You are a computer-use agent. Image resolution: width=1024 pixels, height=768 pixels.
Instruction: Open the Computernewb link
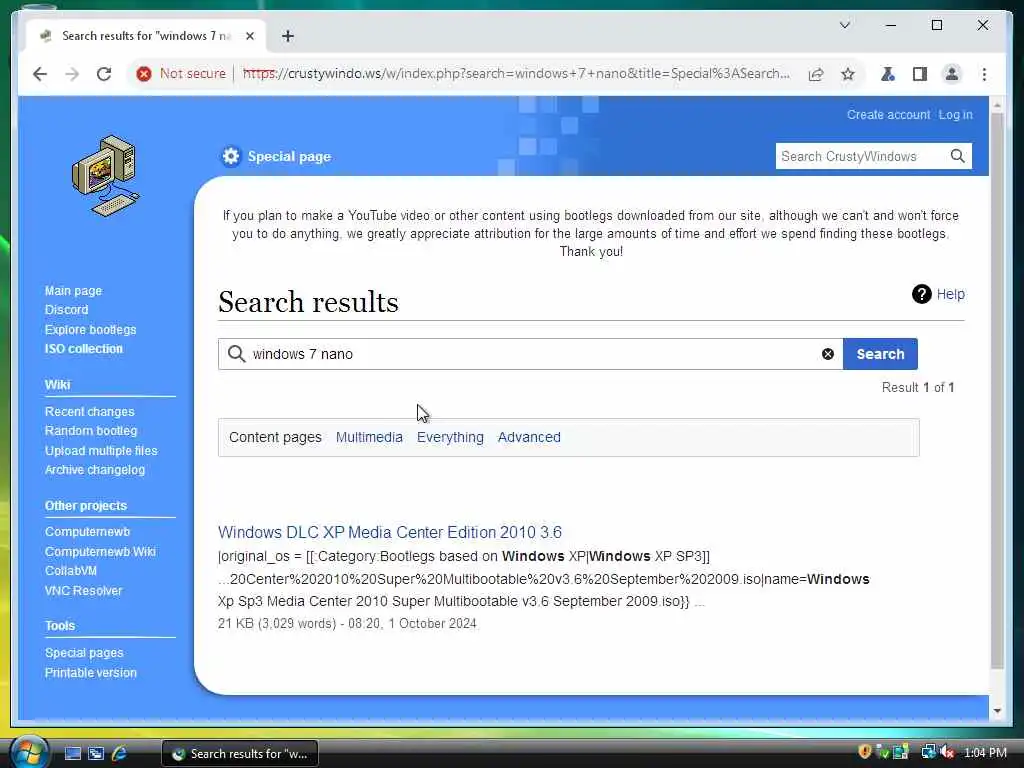coord(87,532)
